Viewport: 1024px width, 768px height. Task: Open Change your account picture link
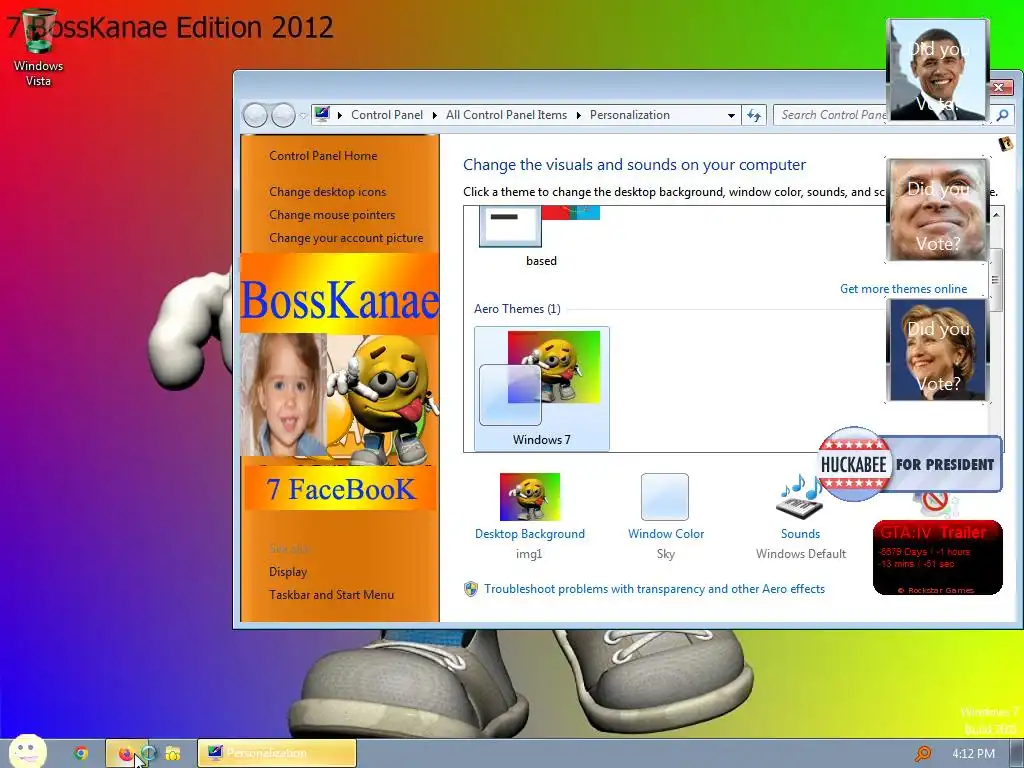[346, 238]
